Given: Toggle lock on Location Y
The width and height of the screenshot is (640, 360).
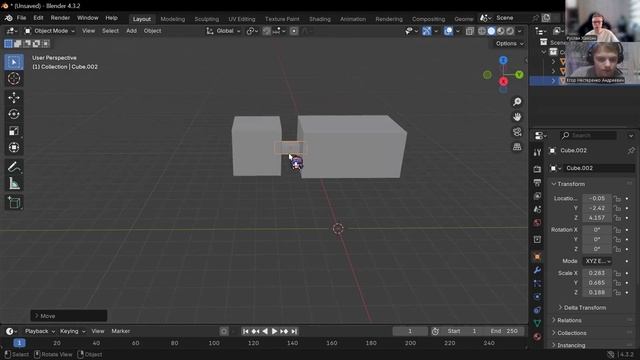Looking at the screenshot, I should click(x=618, y=209).
